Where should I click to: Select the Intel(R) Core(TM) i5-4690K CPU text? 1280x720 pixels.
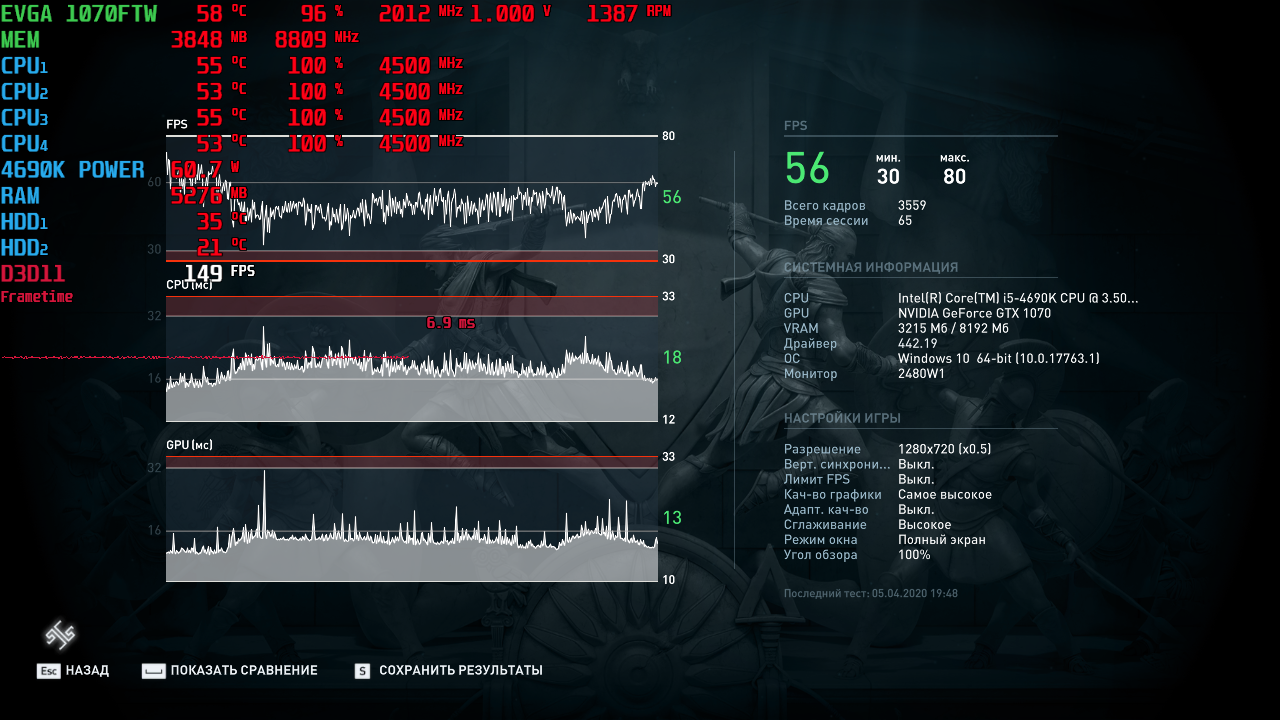[x=1018, y=298]
